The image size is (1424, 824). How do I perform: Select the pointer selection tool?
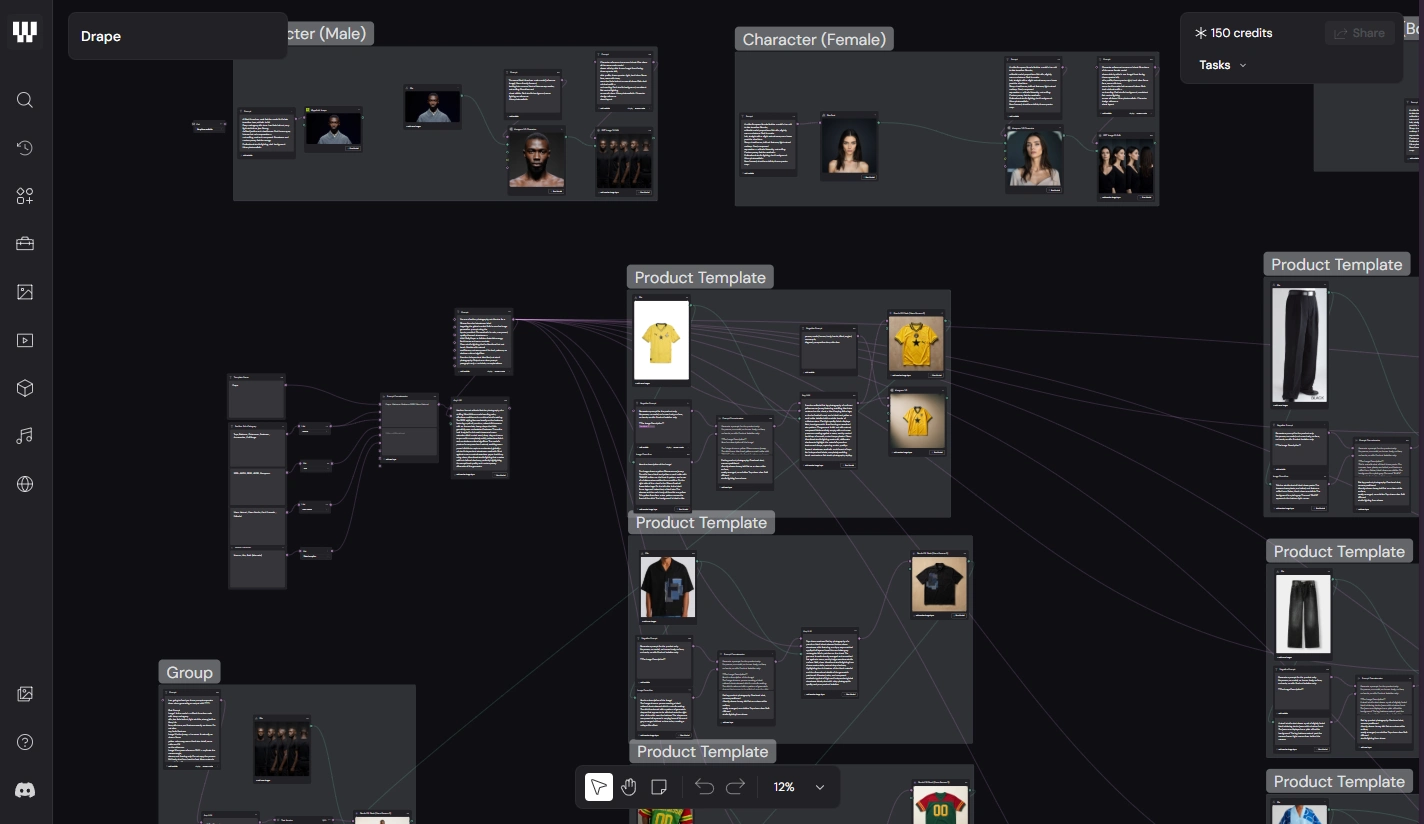598,787
